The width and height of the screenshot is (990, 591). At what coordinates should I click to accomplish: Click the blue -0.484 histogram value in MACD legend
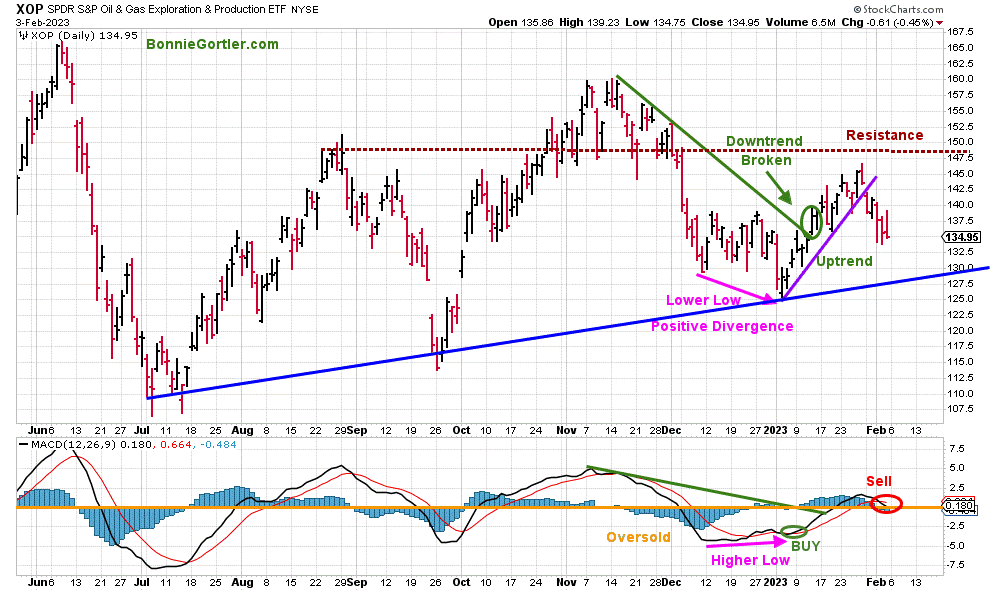[x=216, y=445]
